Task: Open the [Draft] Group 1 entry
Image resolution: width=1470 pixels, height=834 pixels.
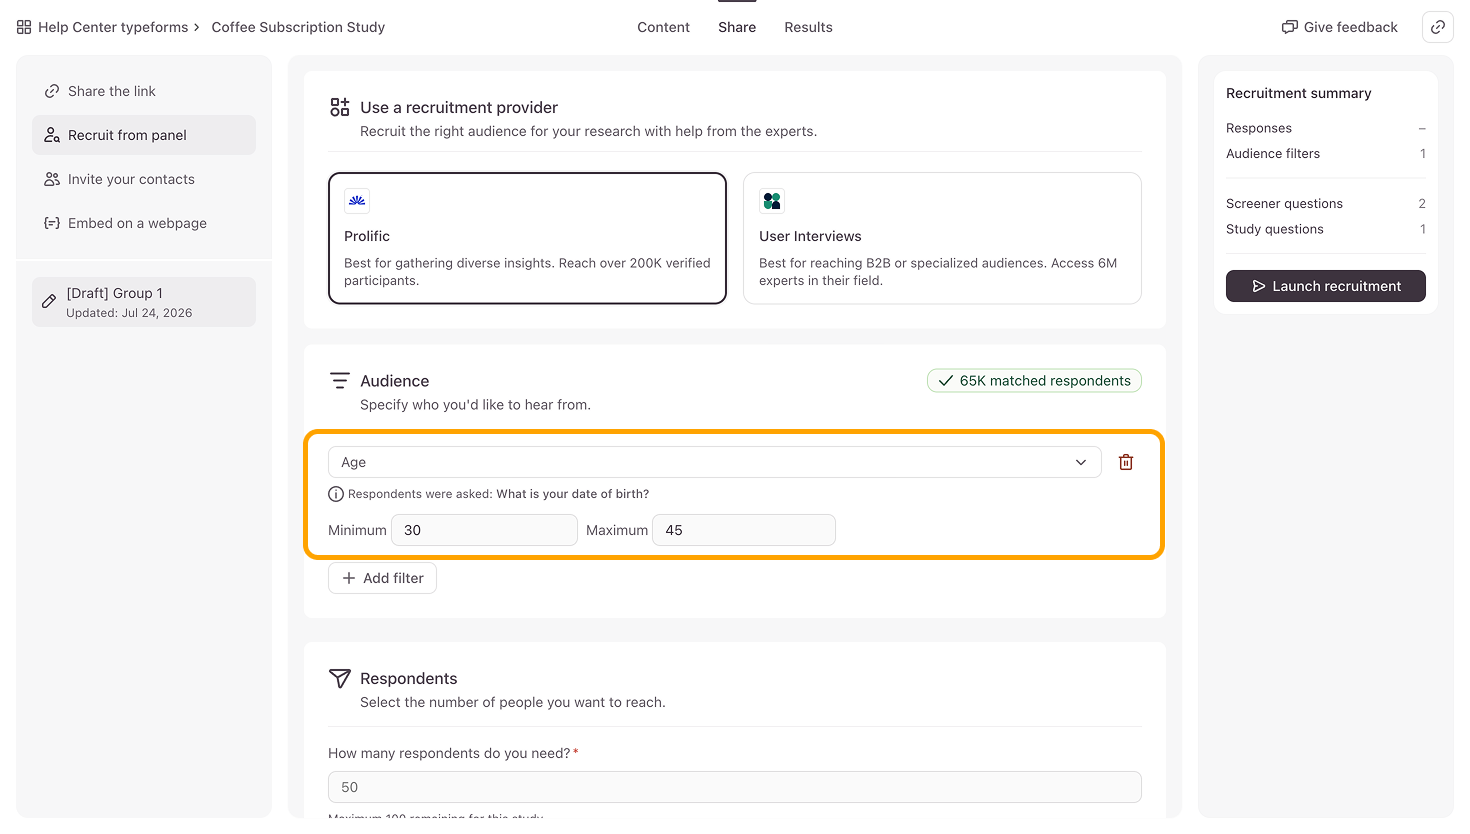Action: (x=144, y=302)
